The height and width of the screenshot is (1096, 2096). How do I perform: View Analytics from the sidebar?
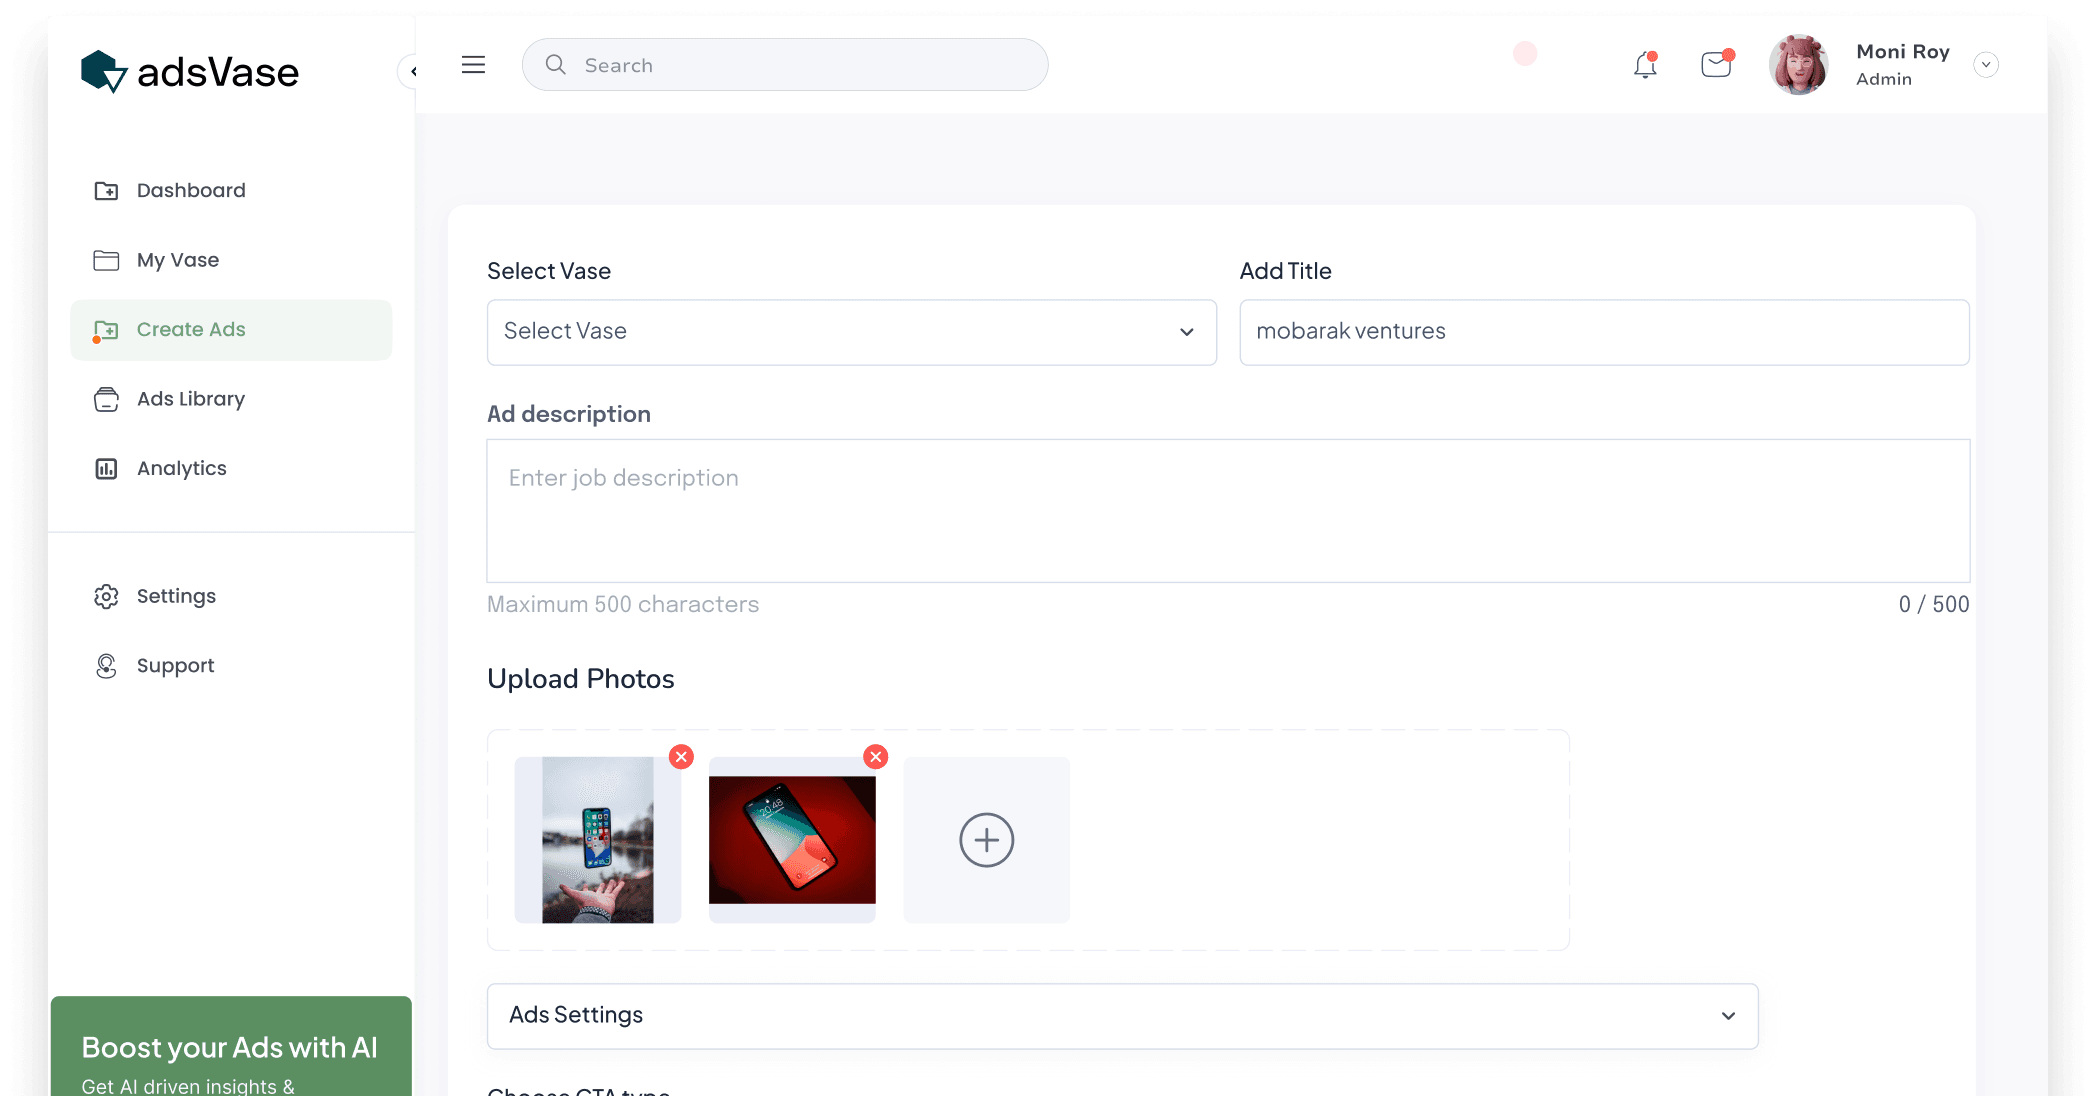(181, 467)
